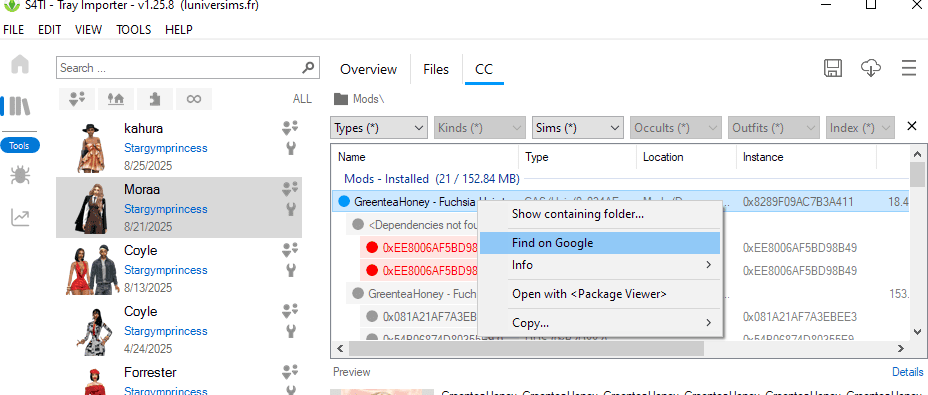The height and width of the screenshot is (395, 928).
Task: Switch to the Files tab
Action: pos(436,69)
